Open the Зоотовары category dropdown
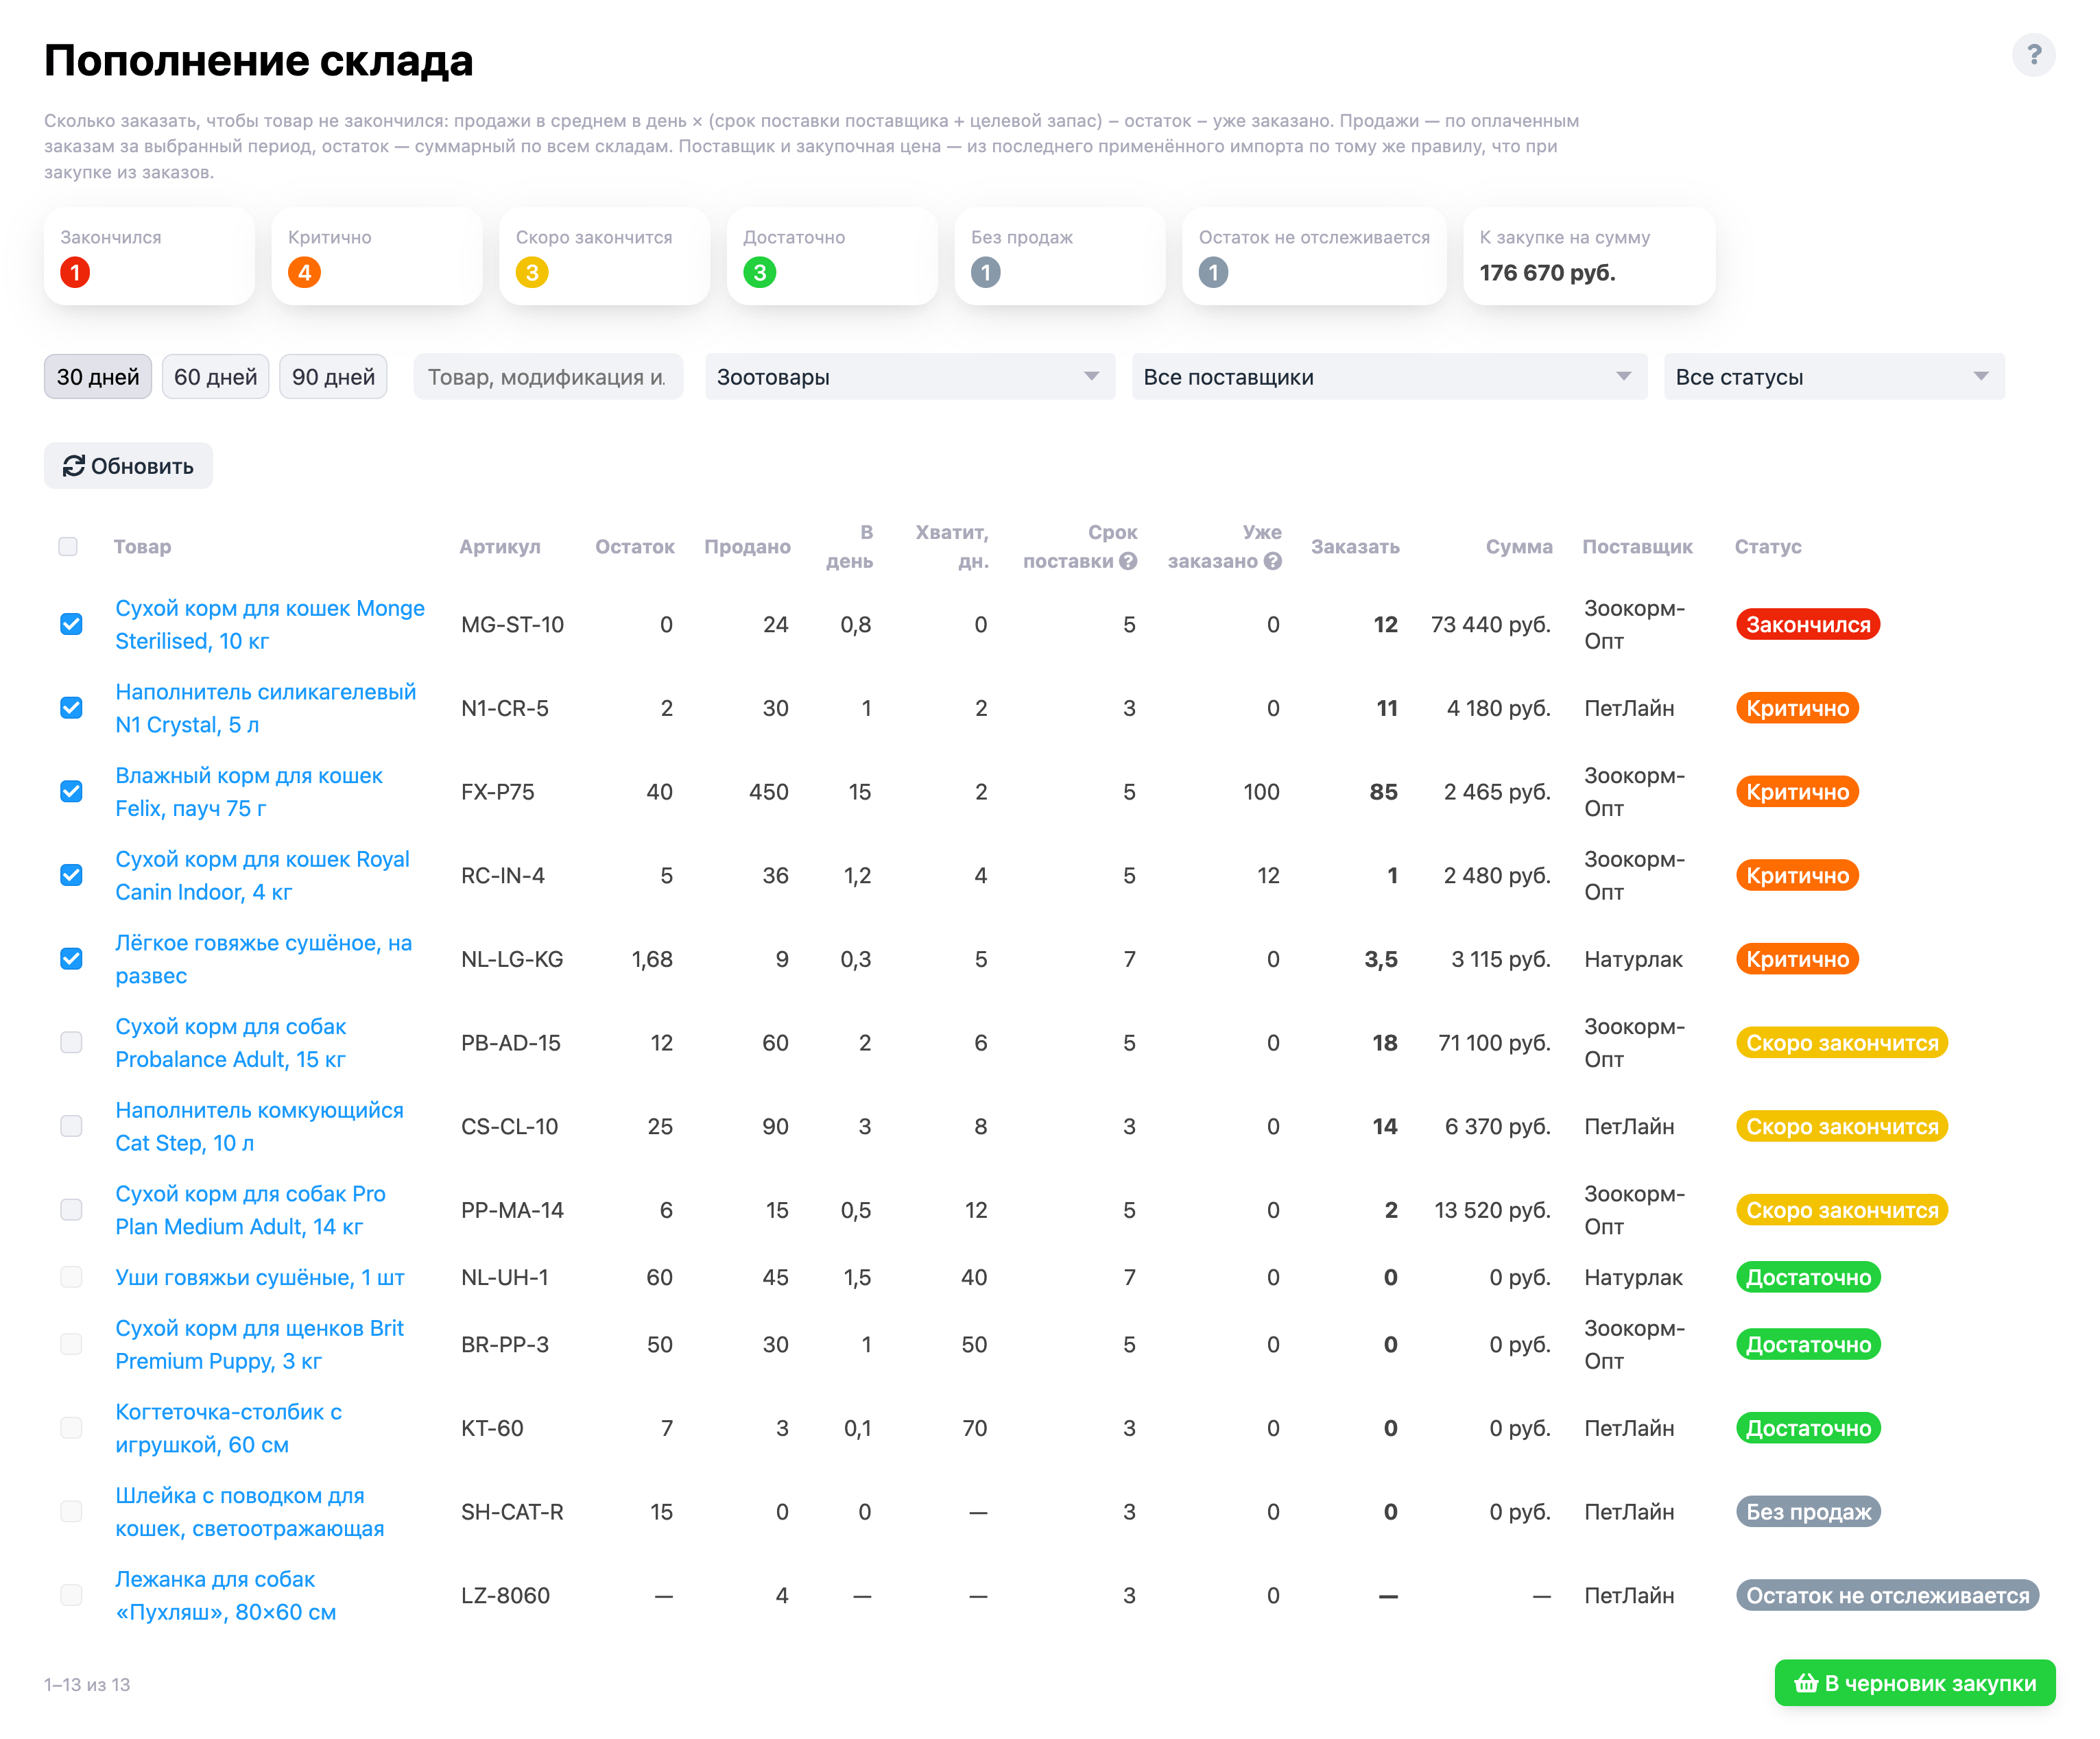2100x1739 pixels. [x=909, y=377]
